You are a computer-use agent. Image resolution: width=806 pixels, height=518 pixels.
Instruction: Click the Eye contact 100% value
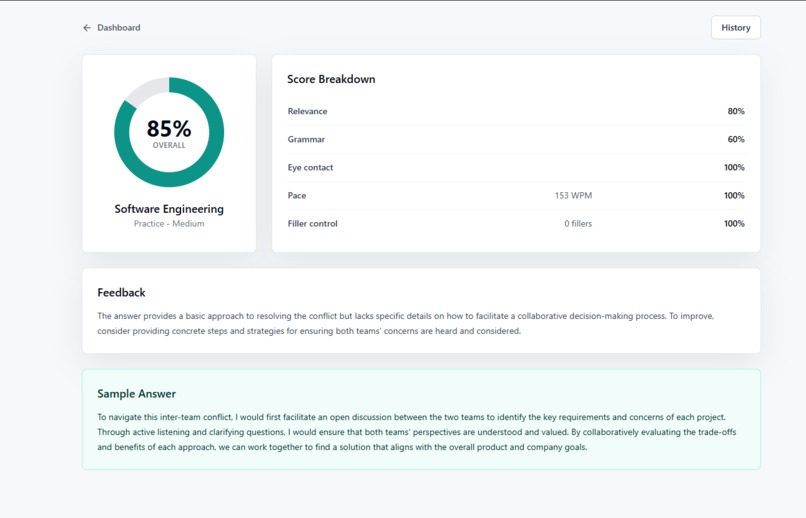(734, 168)
